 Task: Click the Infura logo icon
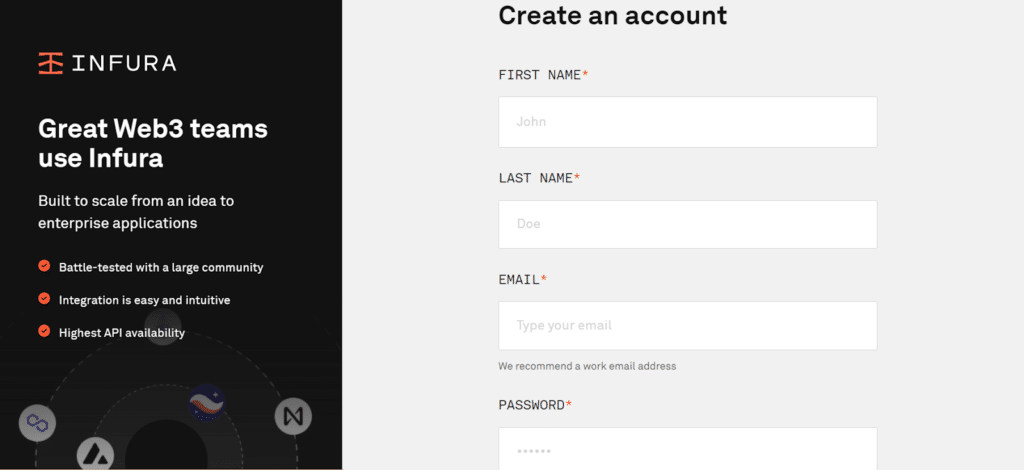(50, 63)
